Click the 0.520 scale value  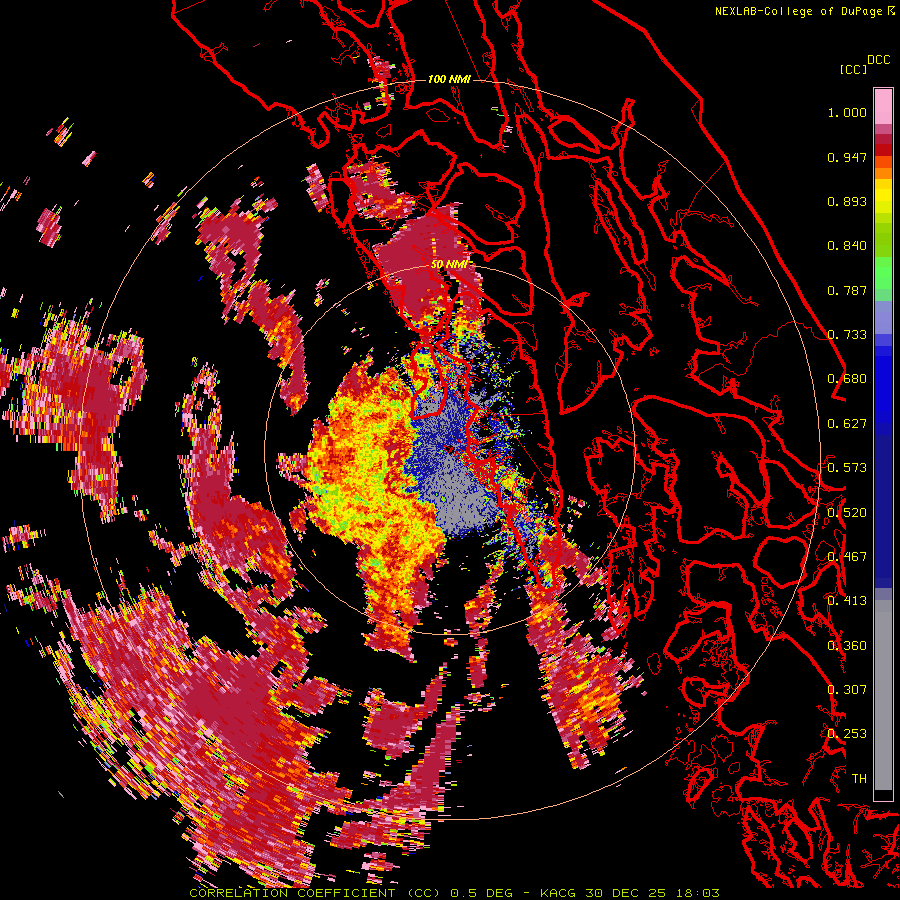847,513
